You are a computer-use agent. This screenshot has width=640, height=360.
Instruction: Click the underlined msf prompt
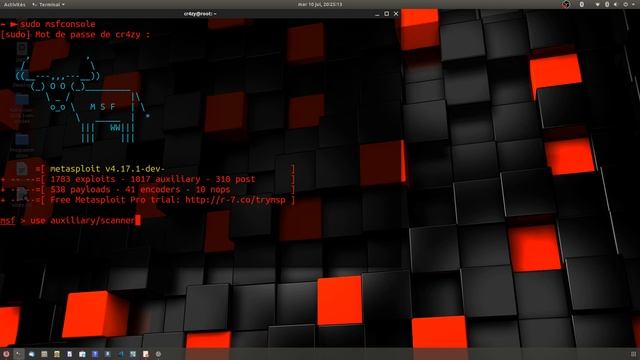tap(8, 220)
